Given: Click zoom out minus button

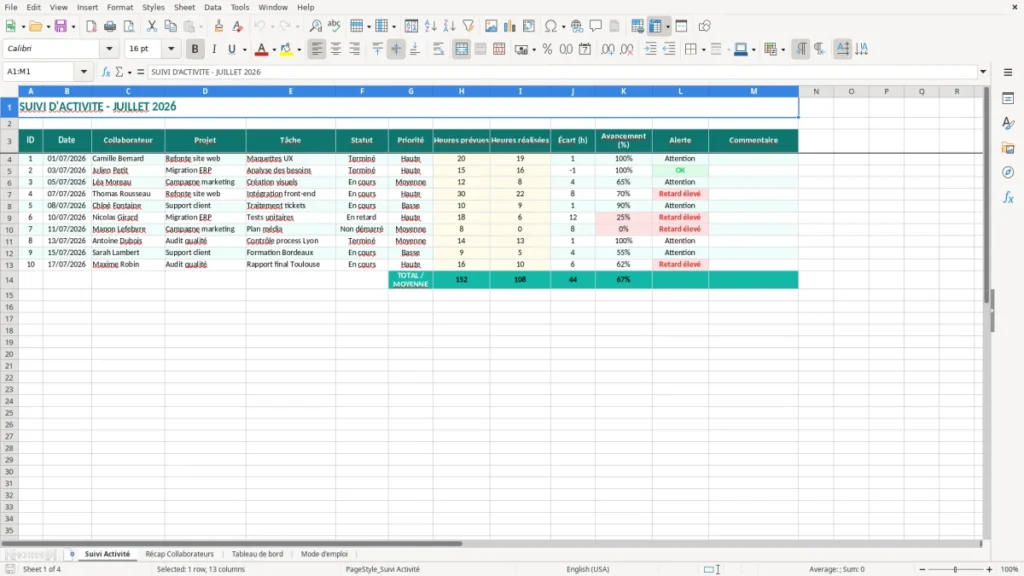Looking at the screenshot, I should pyautogui.click(x=922, y=569).
